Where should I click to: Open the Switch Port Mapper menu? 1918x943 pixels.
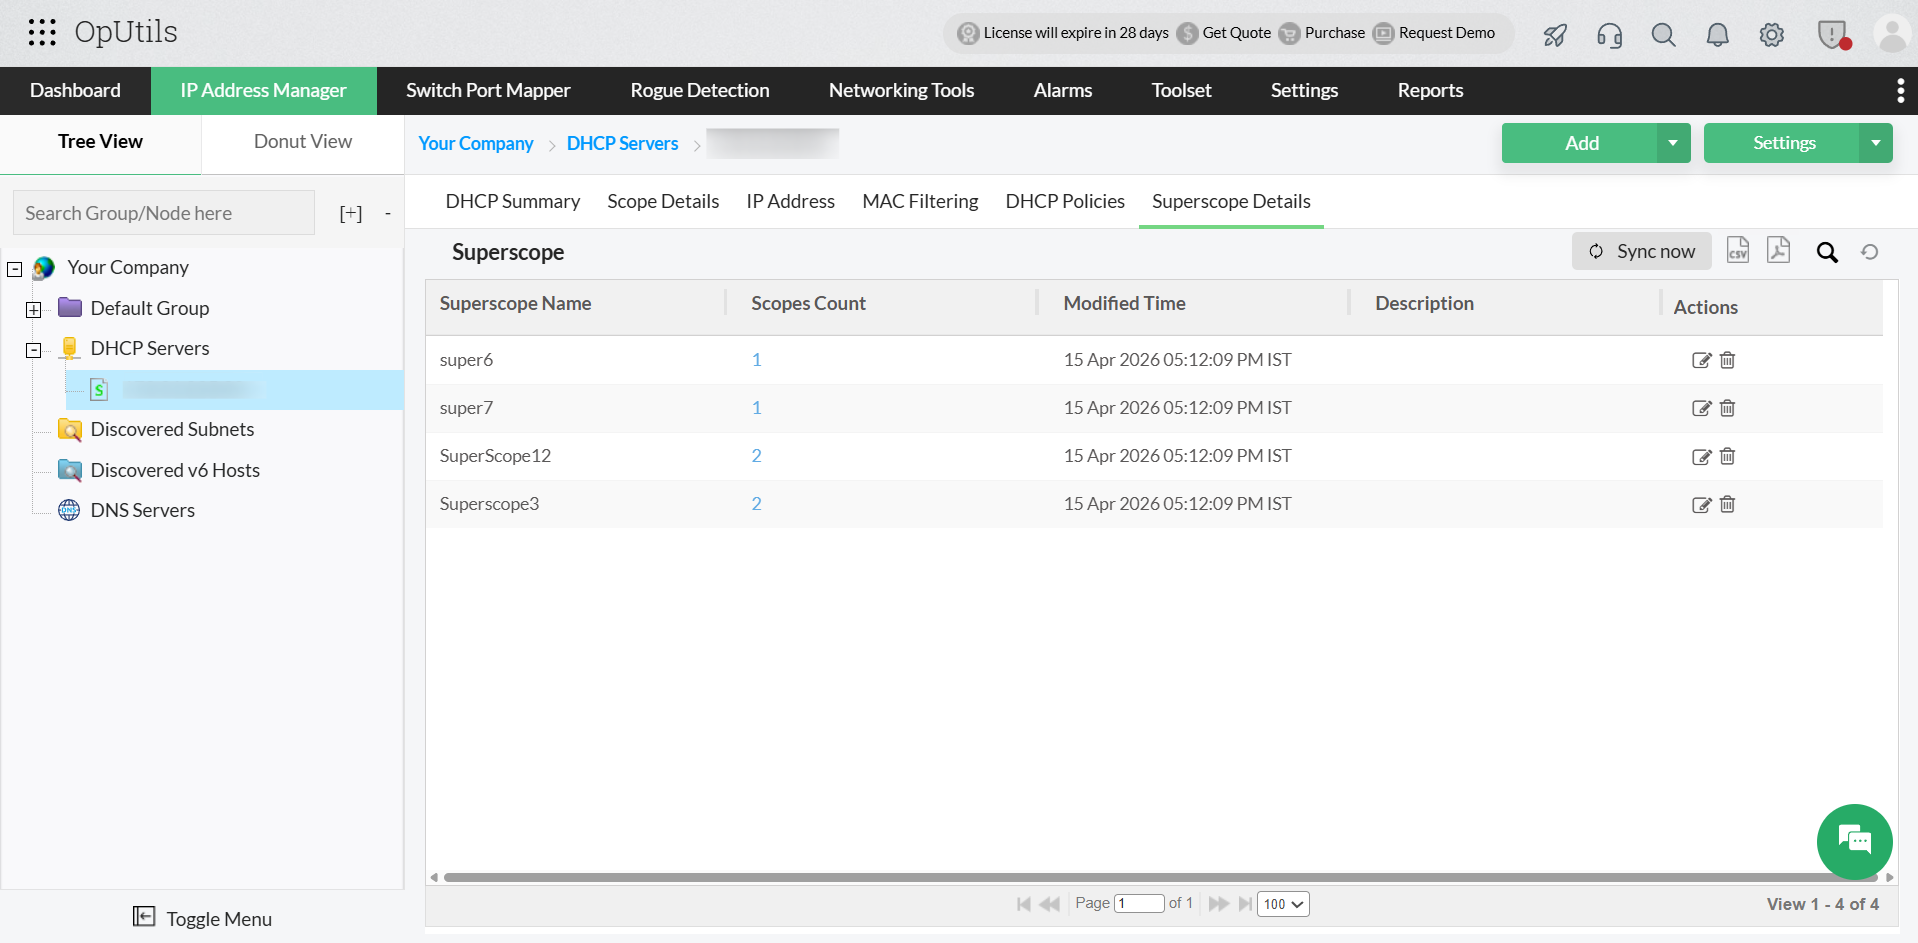tap(488, 90)
